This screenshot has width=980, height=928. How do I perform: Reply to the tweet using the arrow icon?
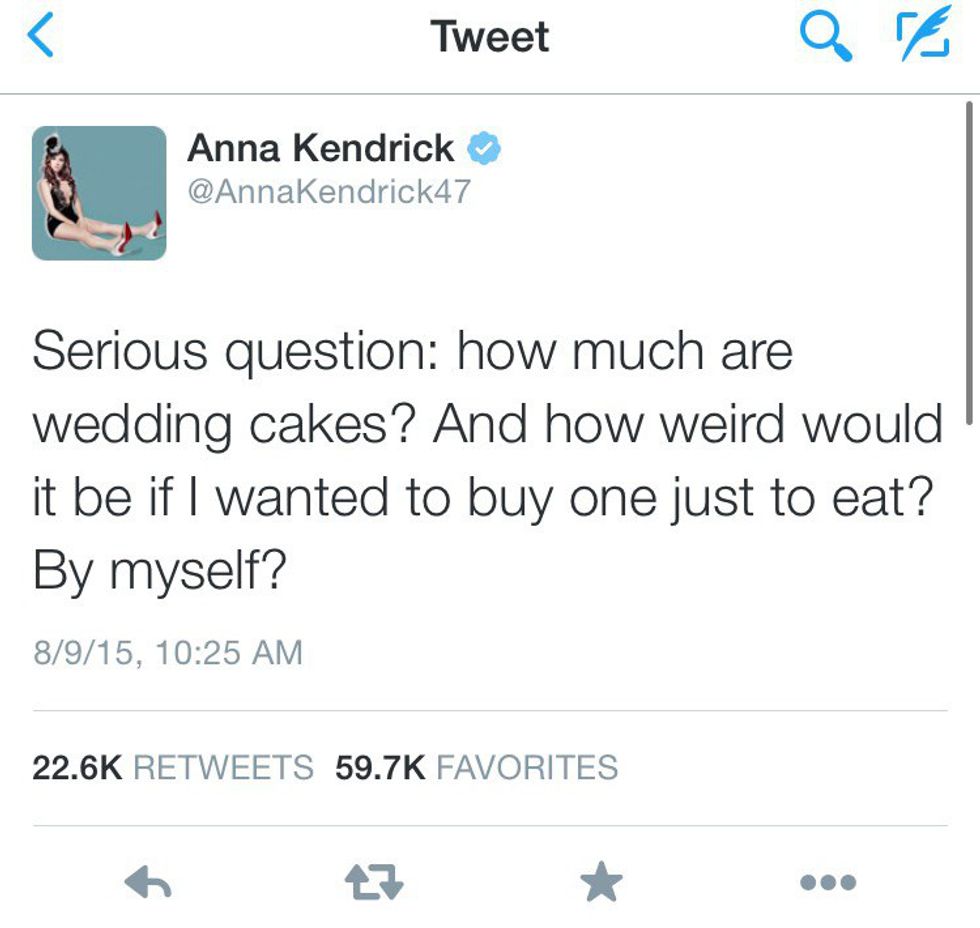(150, 882)
